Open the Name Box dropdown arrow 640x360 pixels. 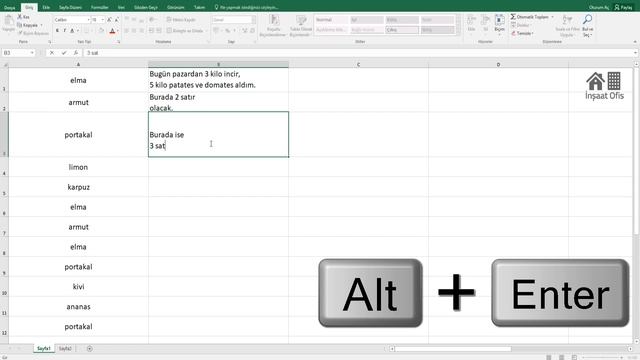(32, 53)
